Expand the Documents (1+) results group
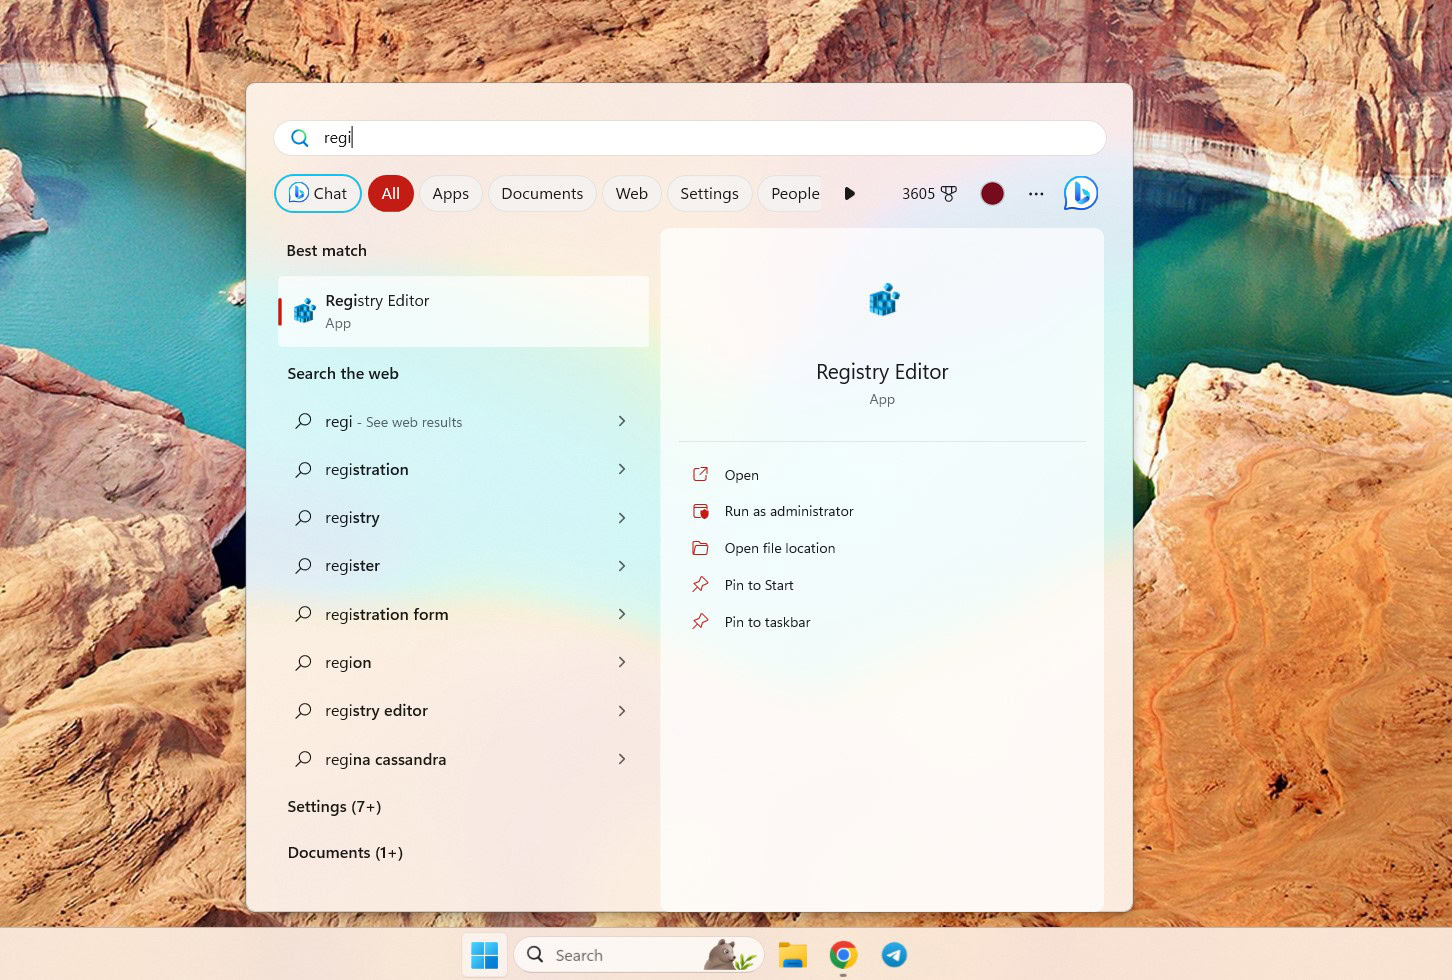The width and height of the screenshot is (1452, 980). tap(345, 853)
